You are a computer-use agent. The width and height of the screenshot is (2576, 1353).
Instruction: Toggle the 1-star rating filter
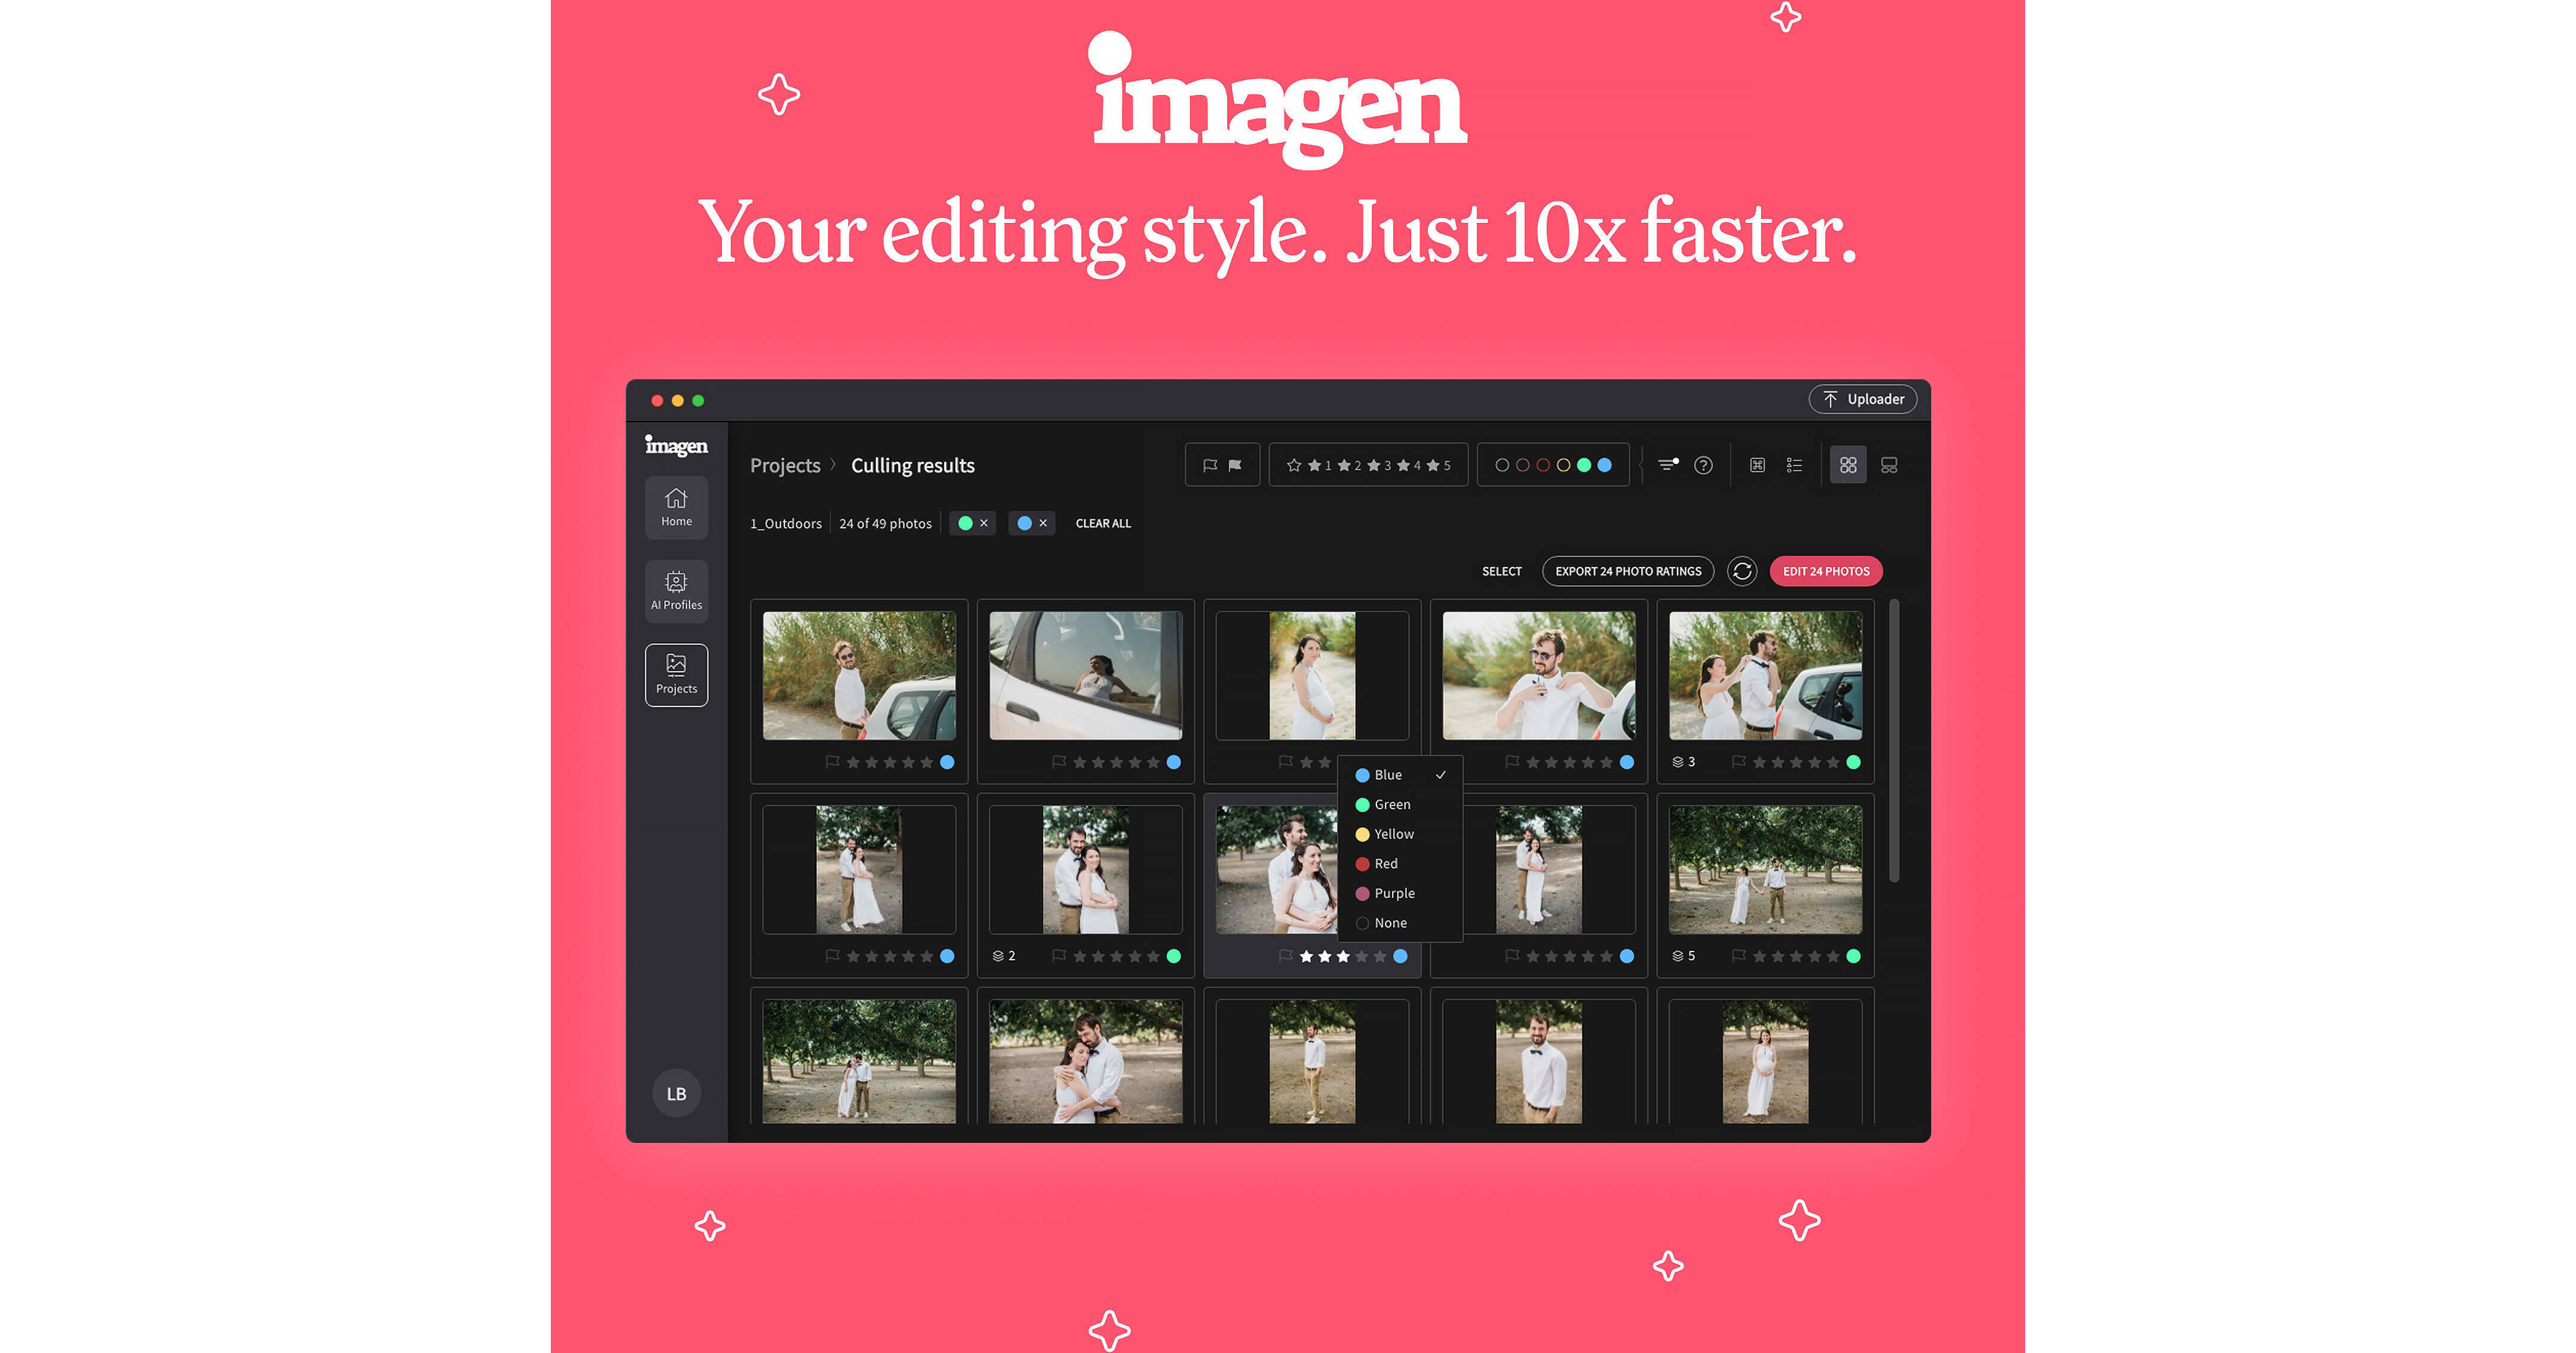coord(1320,465)
